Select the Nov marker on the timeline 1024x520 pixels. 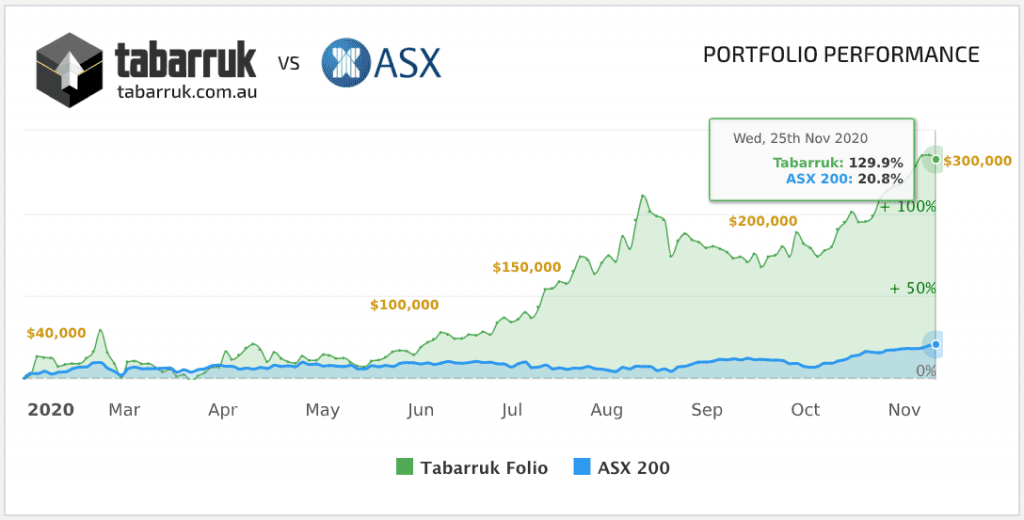pyautogui.click(x=904, y=410)
